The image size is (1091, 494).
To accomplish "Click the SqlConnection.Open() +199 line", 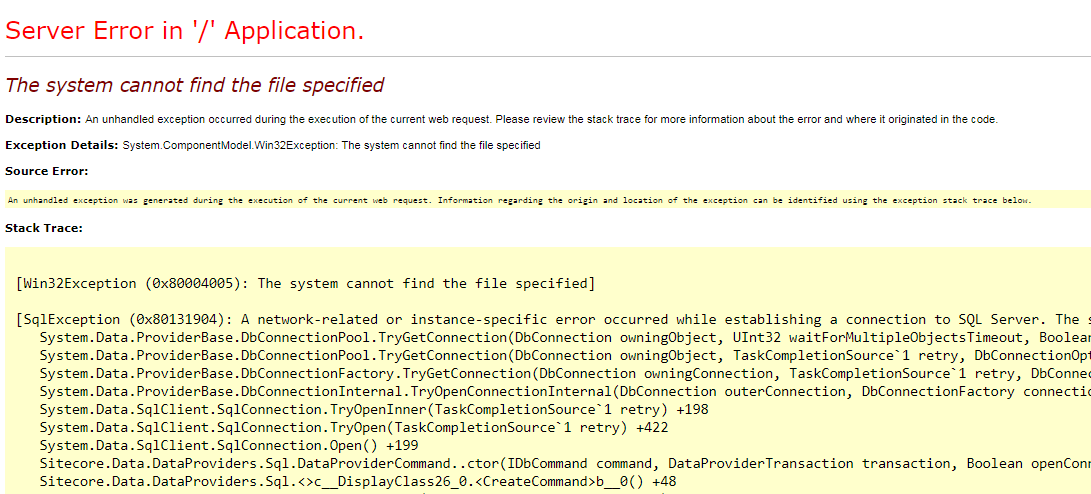I will [x=229, y=445].
